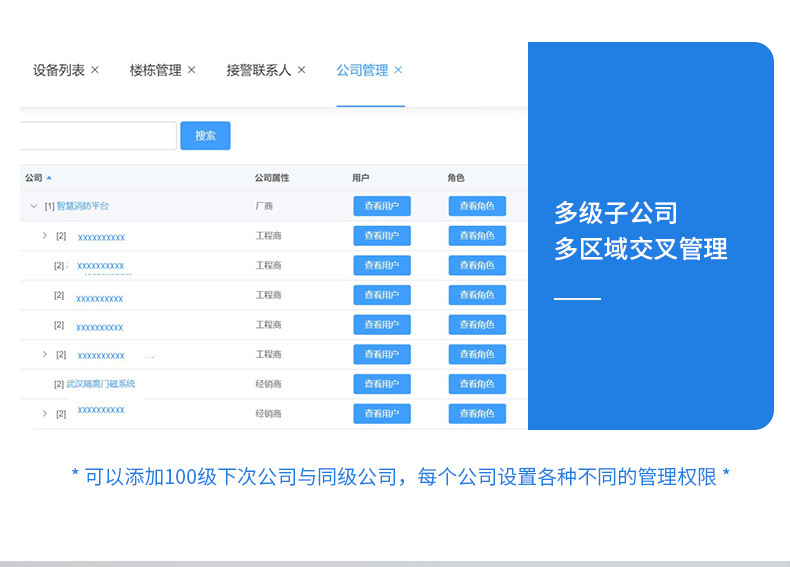
Task: Click 查看用户 in 武汉隔离门磁系统 row
Action: [381, 384]
